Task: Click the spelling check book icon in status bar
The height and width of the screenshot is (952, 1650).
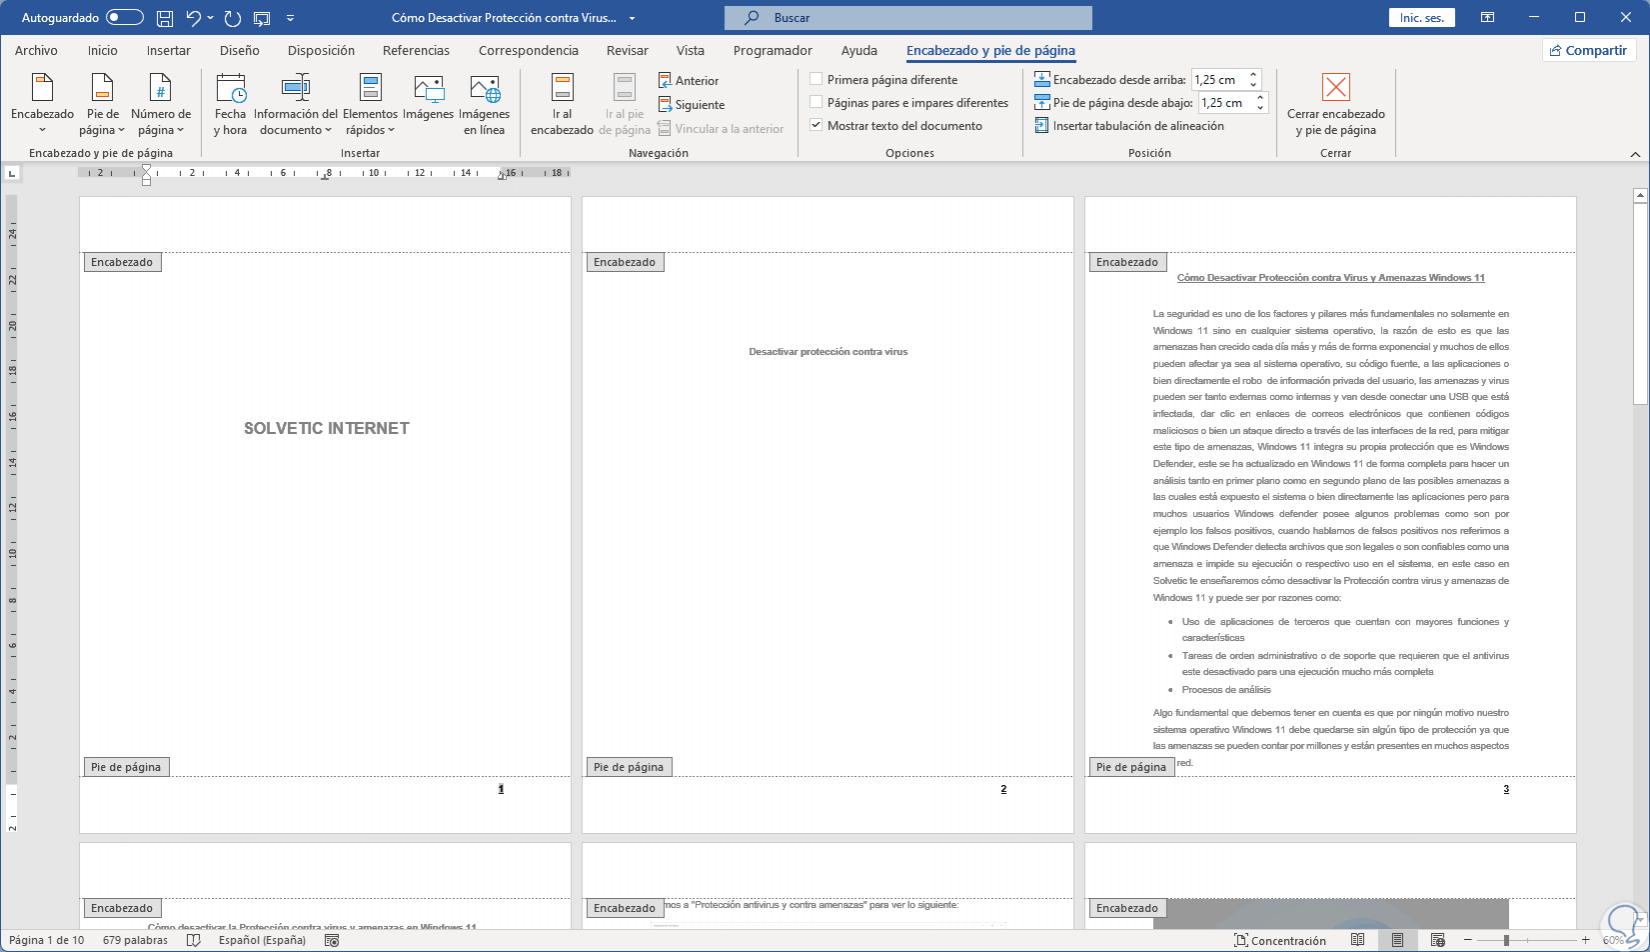Action: coord(194,940)
